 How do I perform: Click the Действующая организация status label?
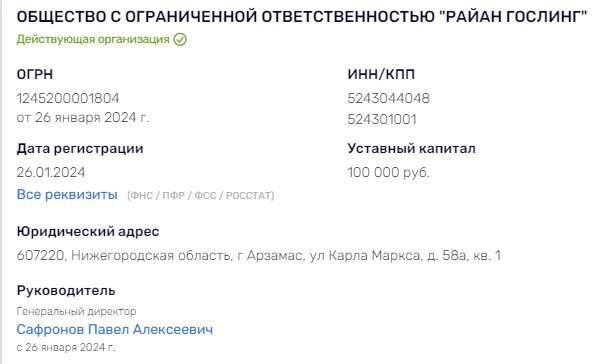[93, 39]
